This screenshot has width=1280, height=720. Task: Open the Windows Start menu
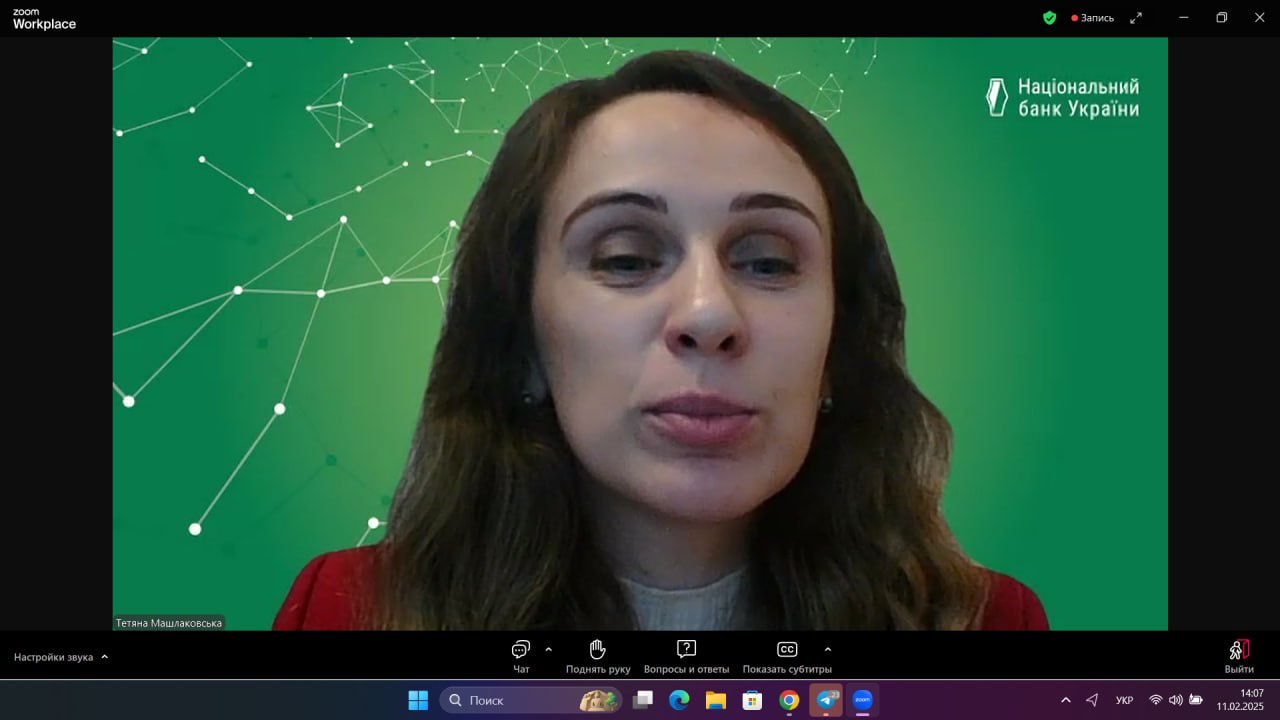coord(418,700)
